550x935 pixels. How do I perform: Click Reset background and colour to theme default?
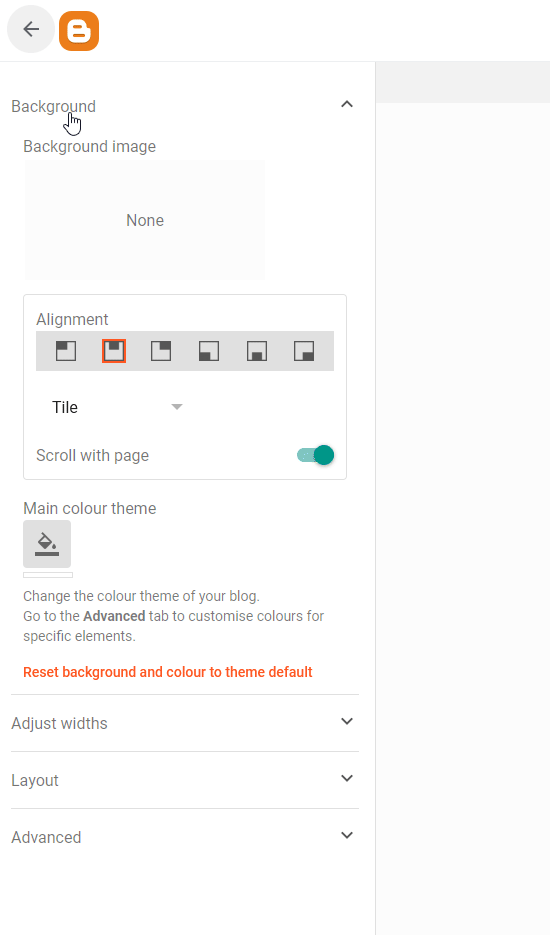point(168,672)
